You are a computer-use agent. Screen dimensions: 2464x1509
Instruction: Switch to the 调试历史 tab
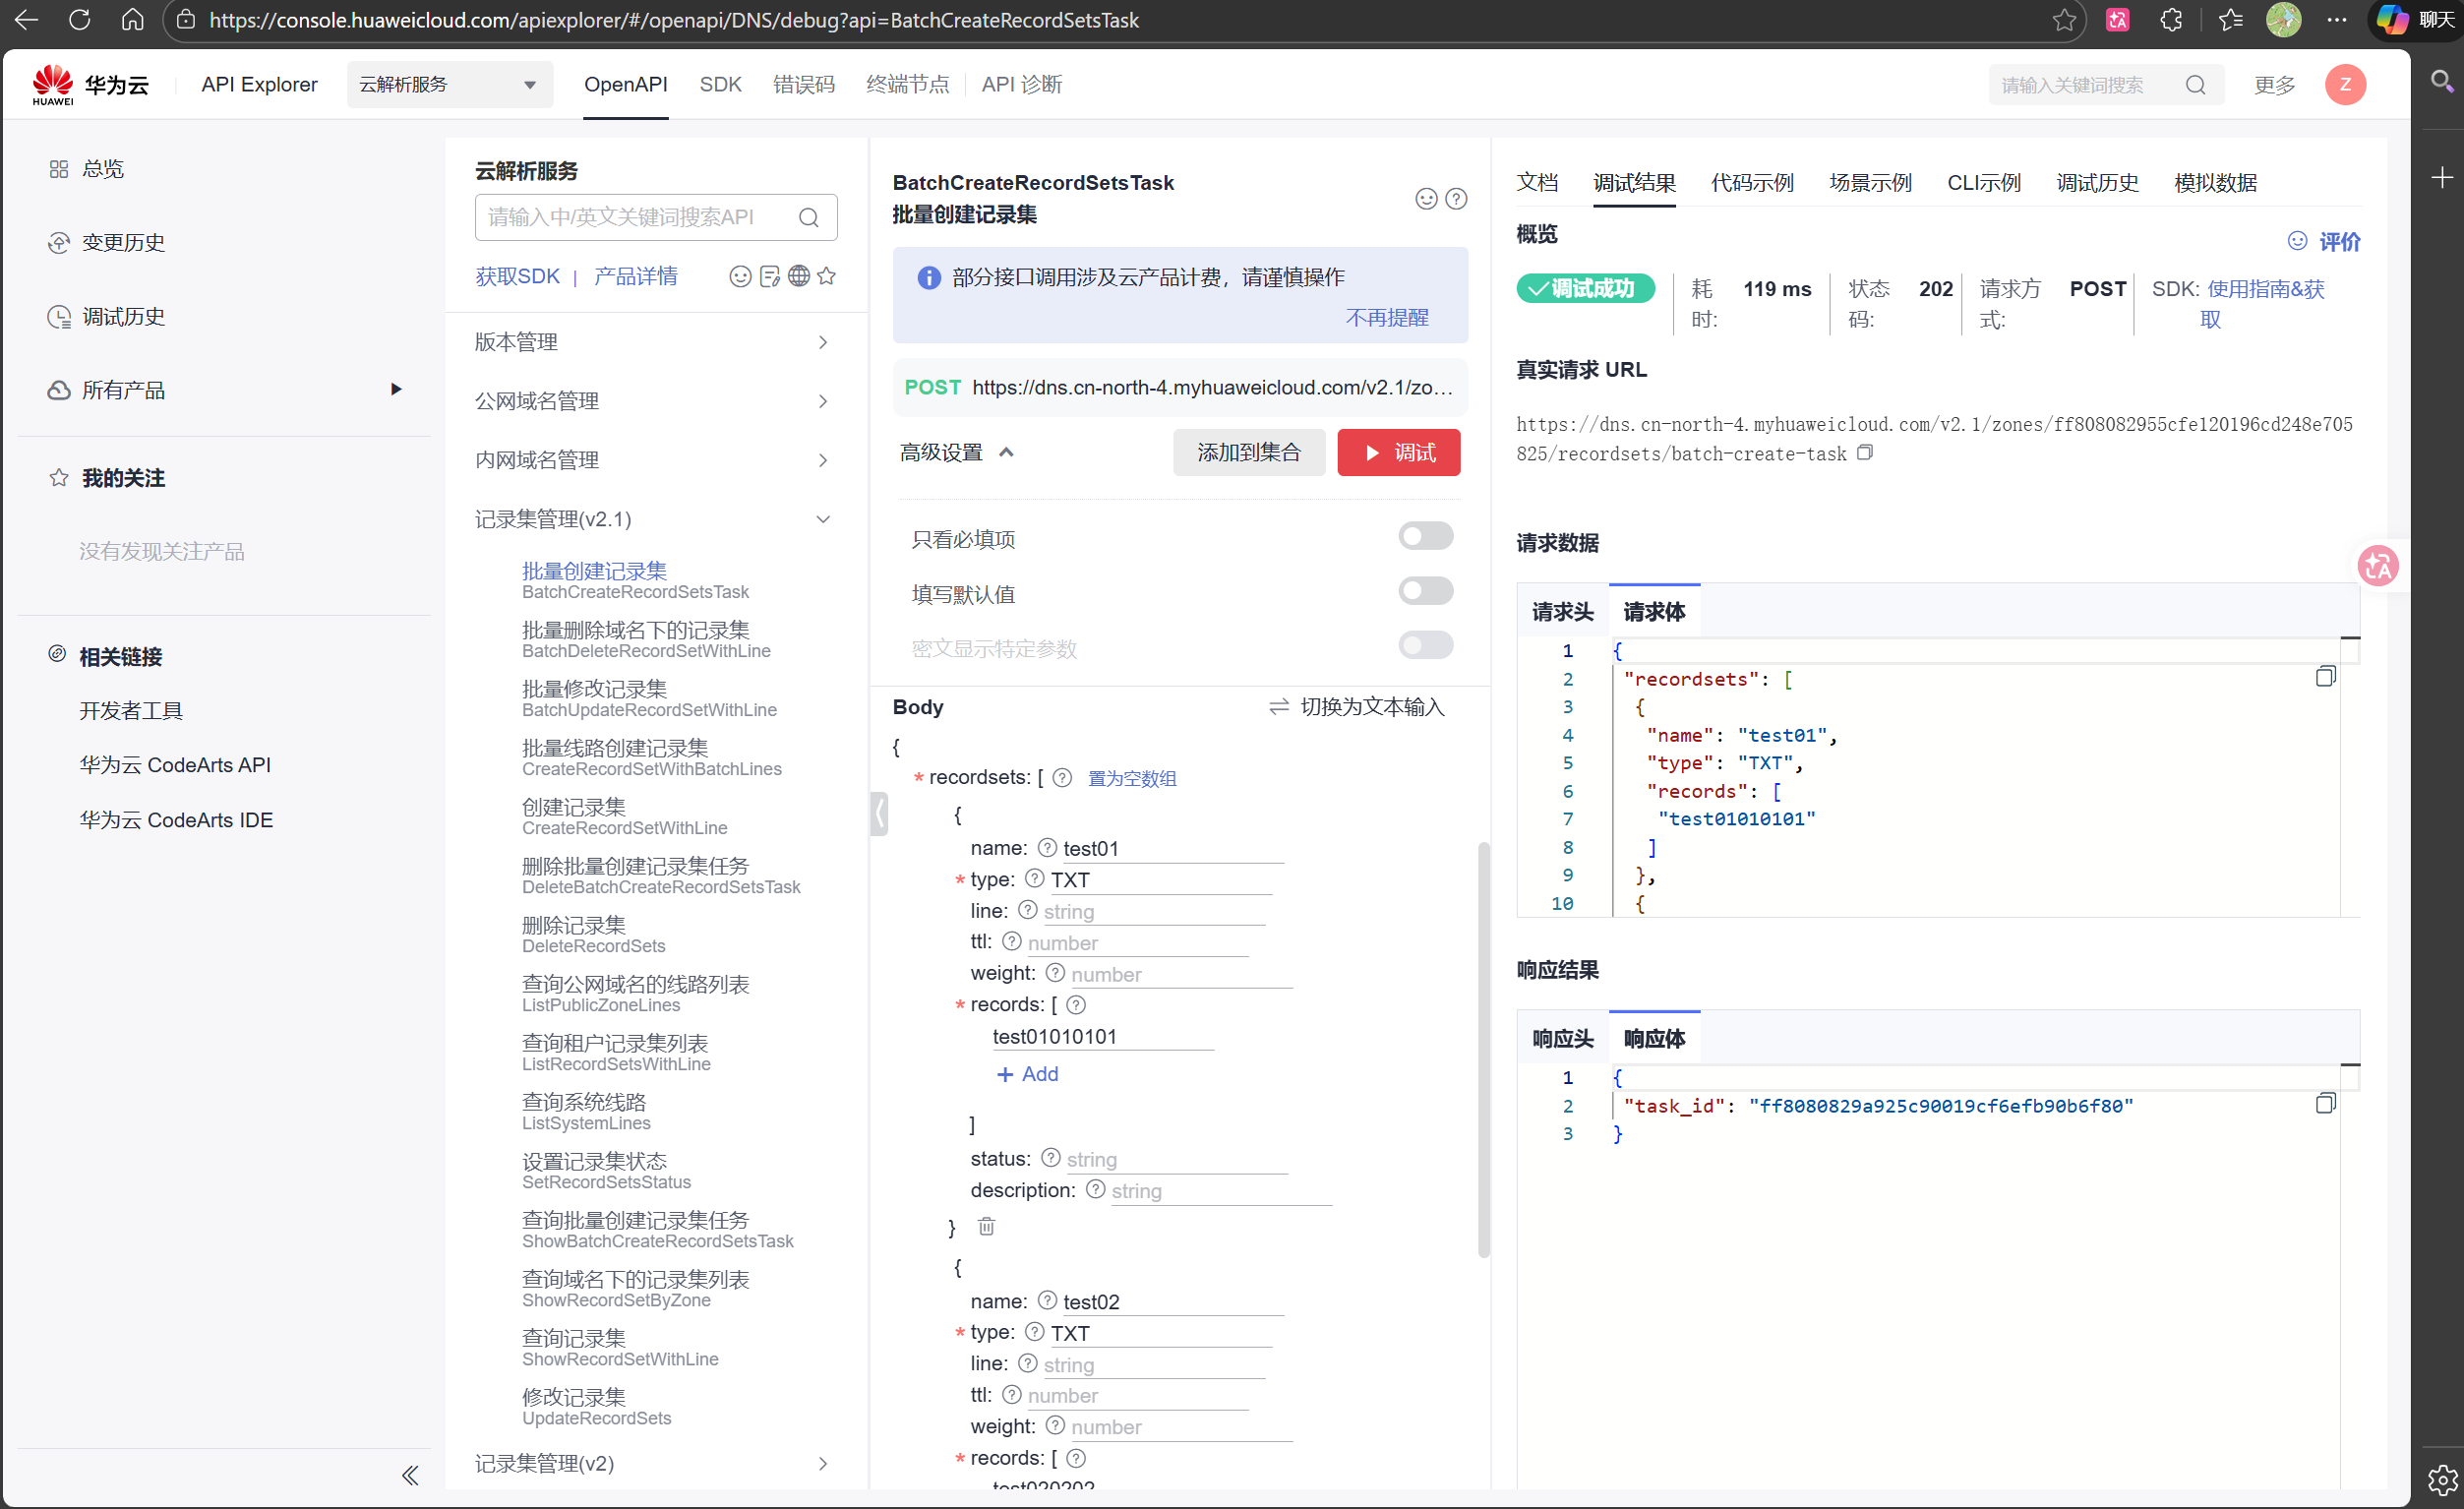pos(2097,182)
